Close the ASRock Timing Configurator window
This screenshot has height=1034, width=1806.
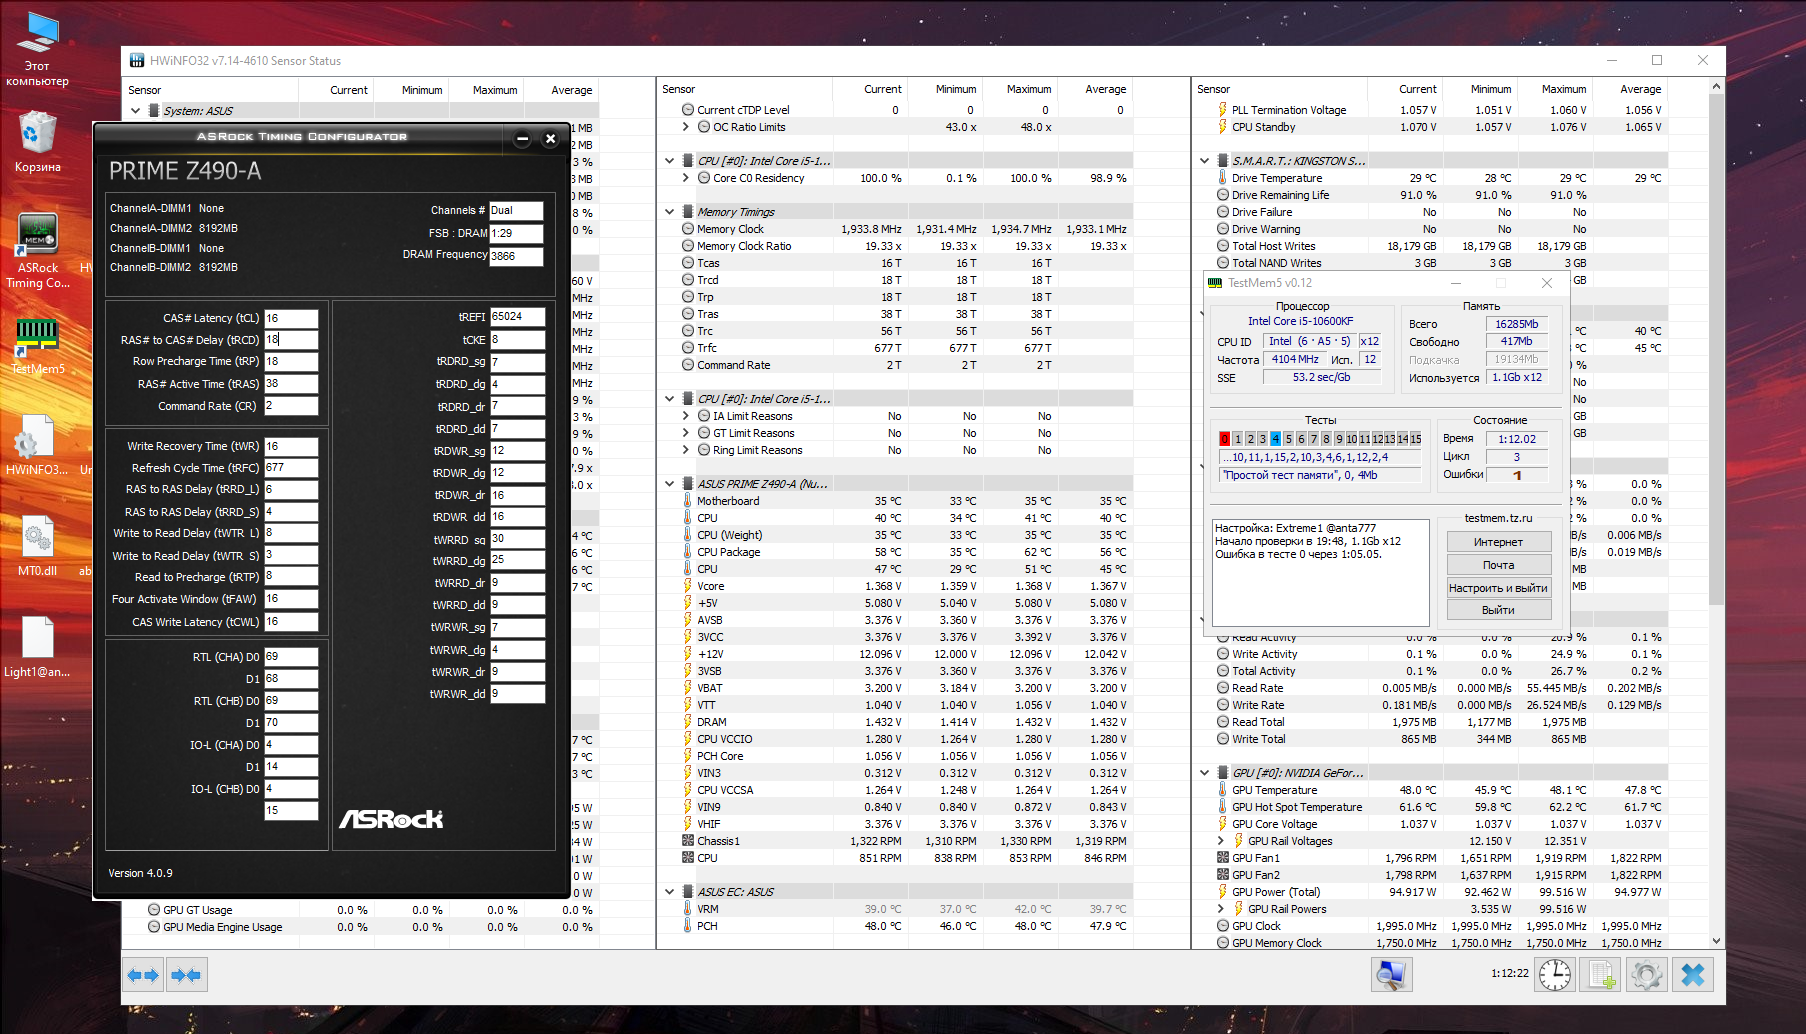tap(550, 139)
